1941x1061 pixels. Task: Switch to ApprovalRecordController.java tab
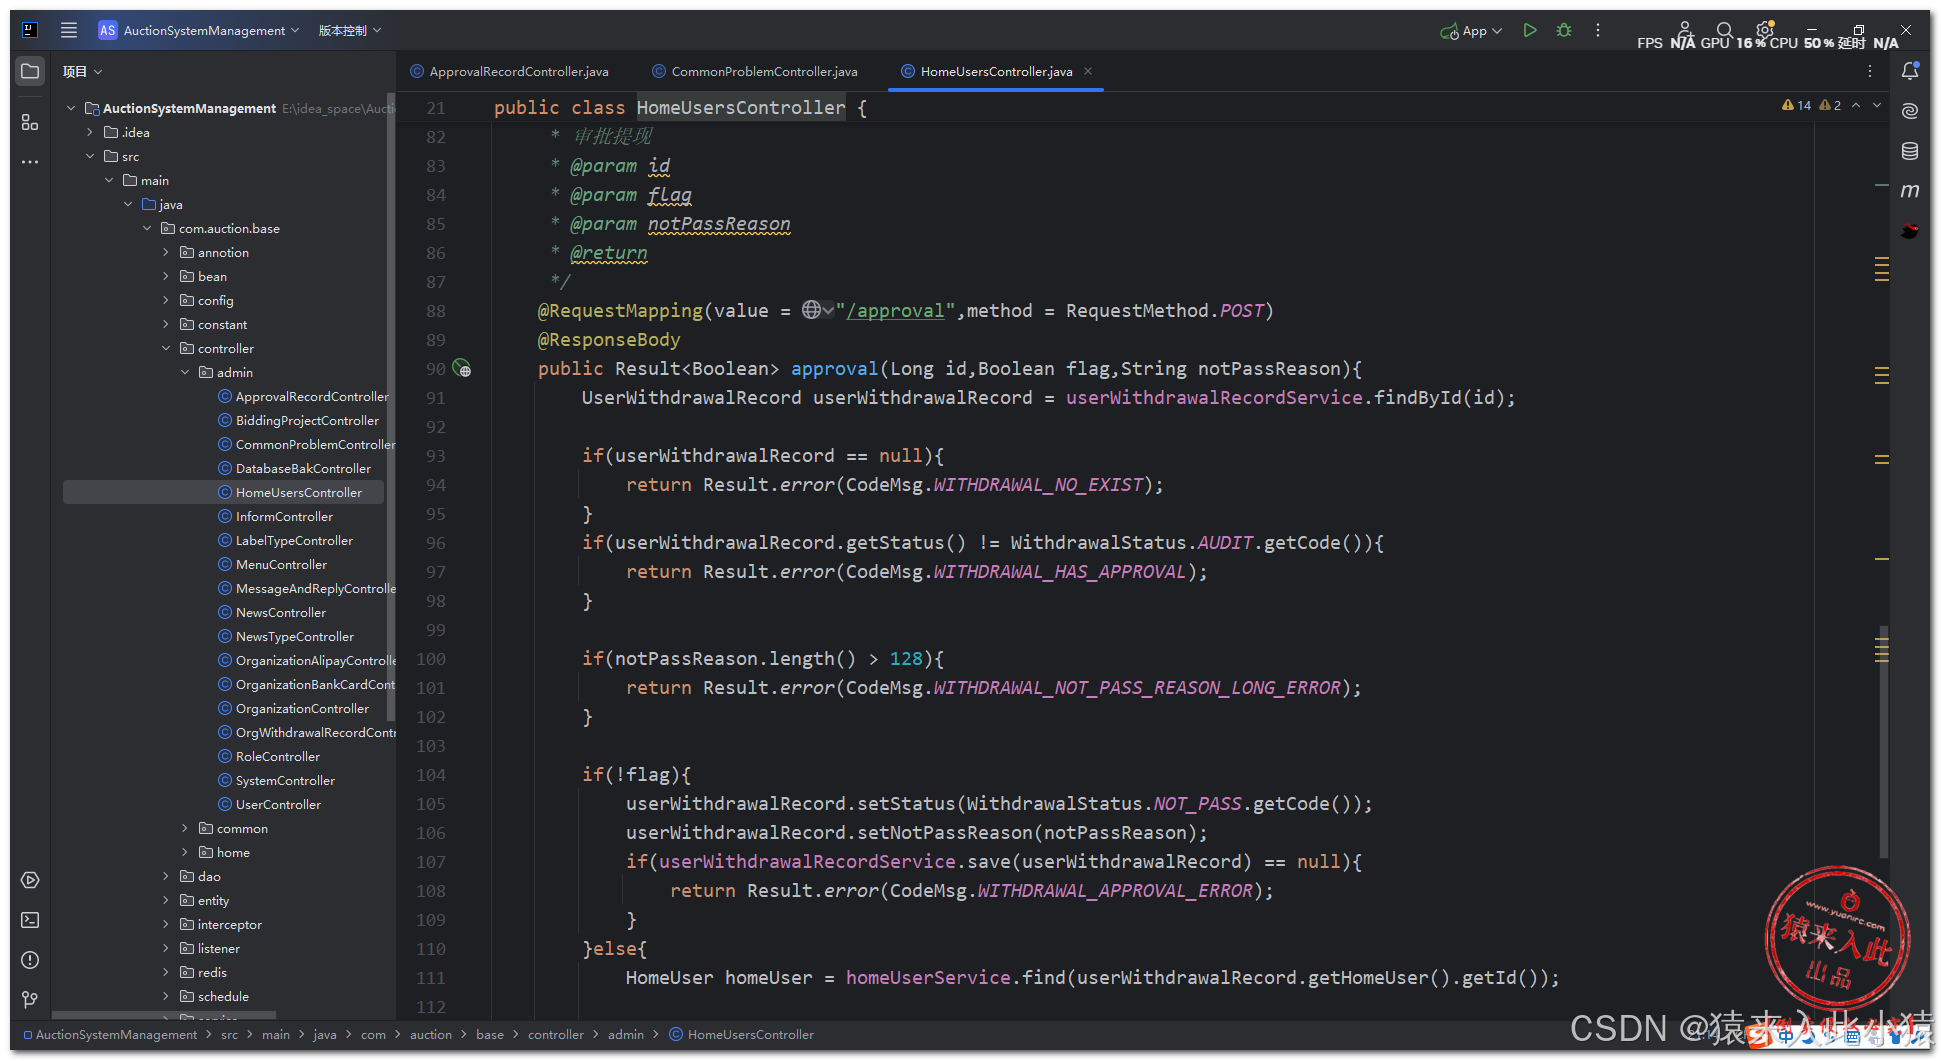click(509, 71)
